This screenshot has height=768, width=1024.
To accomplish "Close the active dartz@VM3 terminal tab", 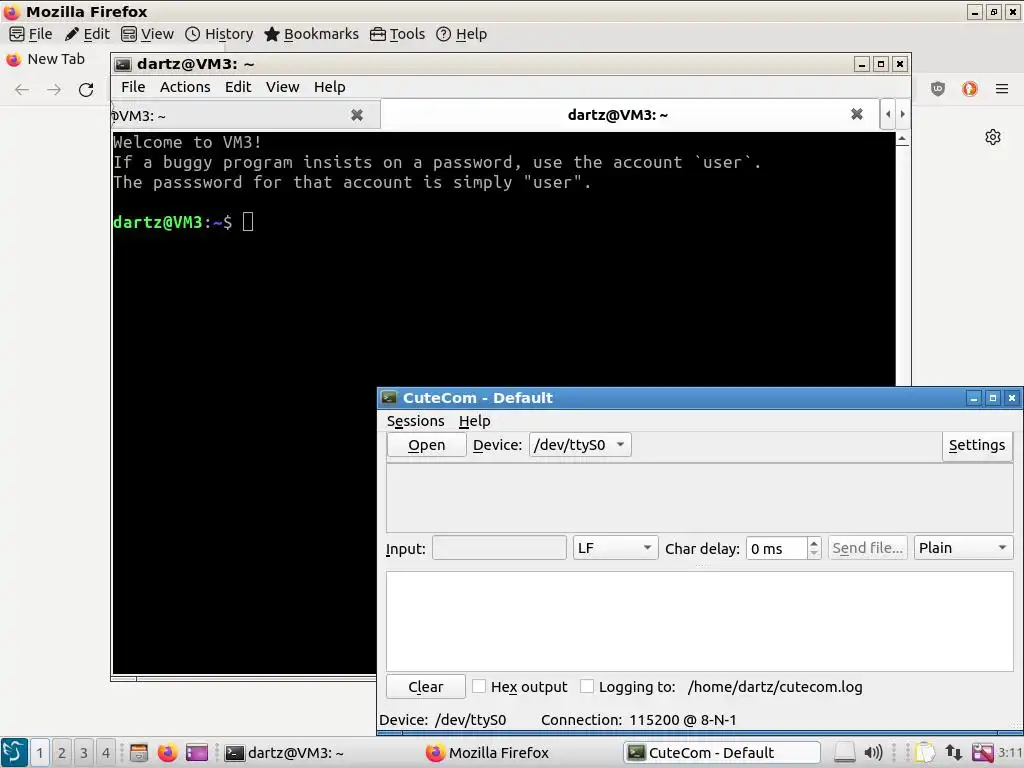I will click(857, 114).
